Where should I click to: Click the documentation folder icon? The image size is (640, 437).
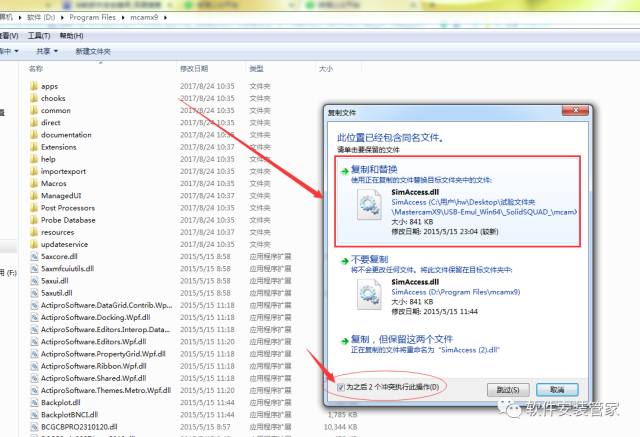click(x=34, y=135)
